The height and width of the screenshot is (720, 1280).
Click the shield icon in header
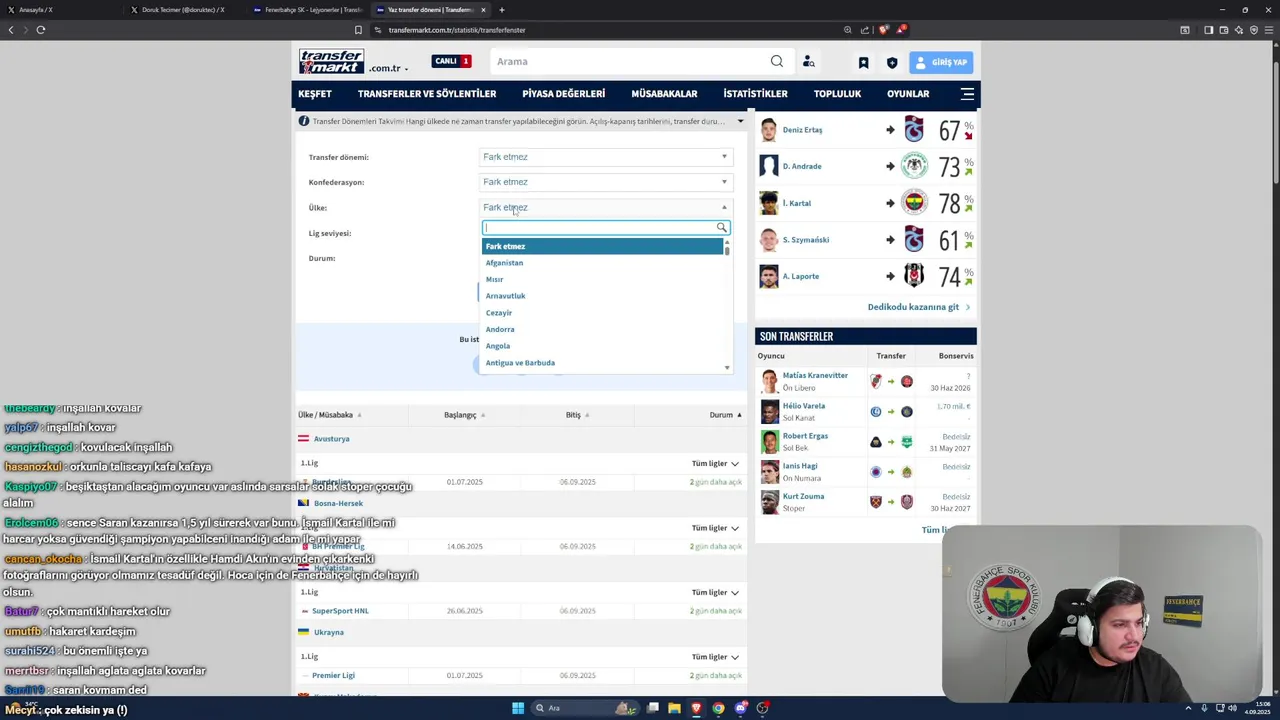(892, 63)
